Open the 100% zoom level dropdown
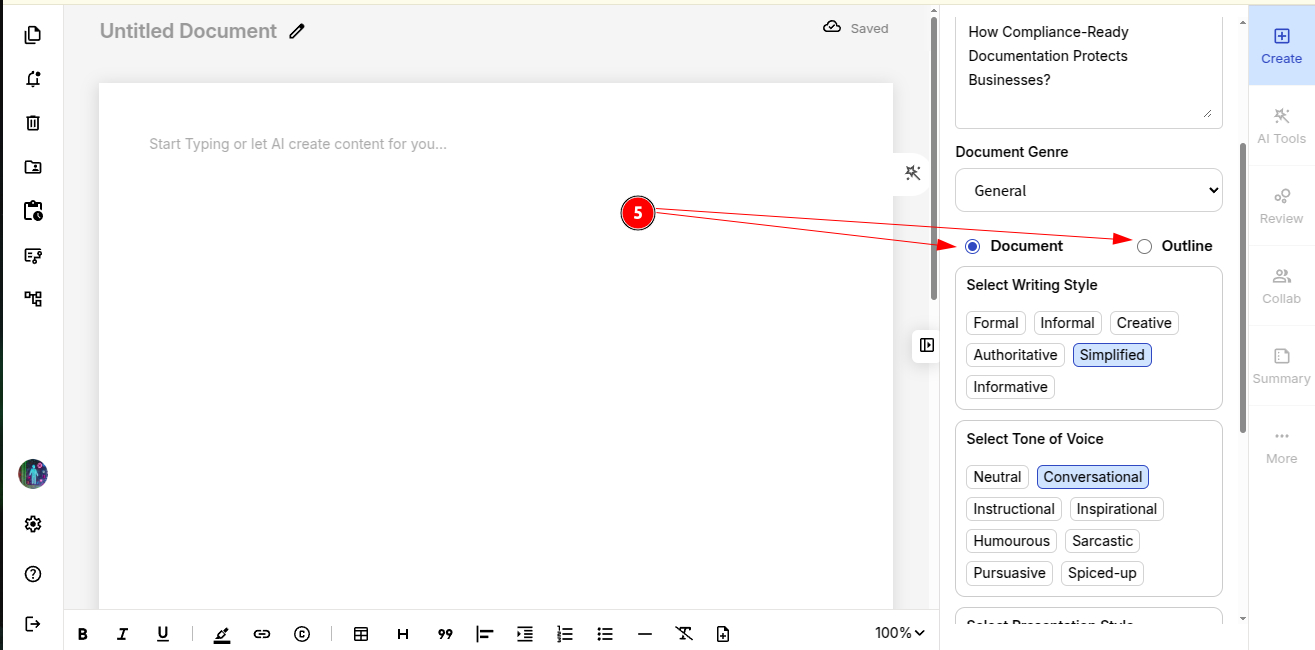 [899, 633]
